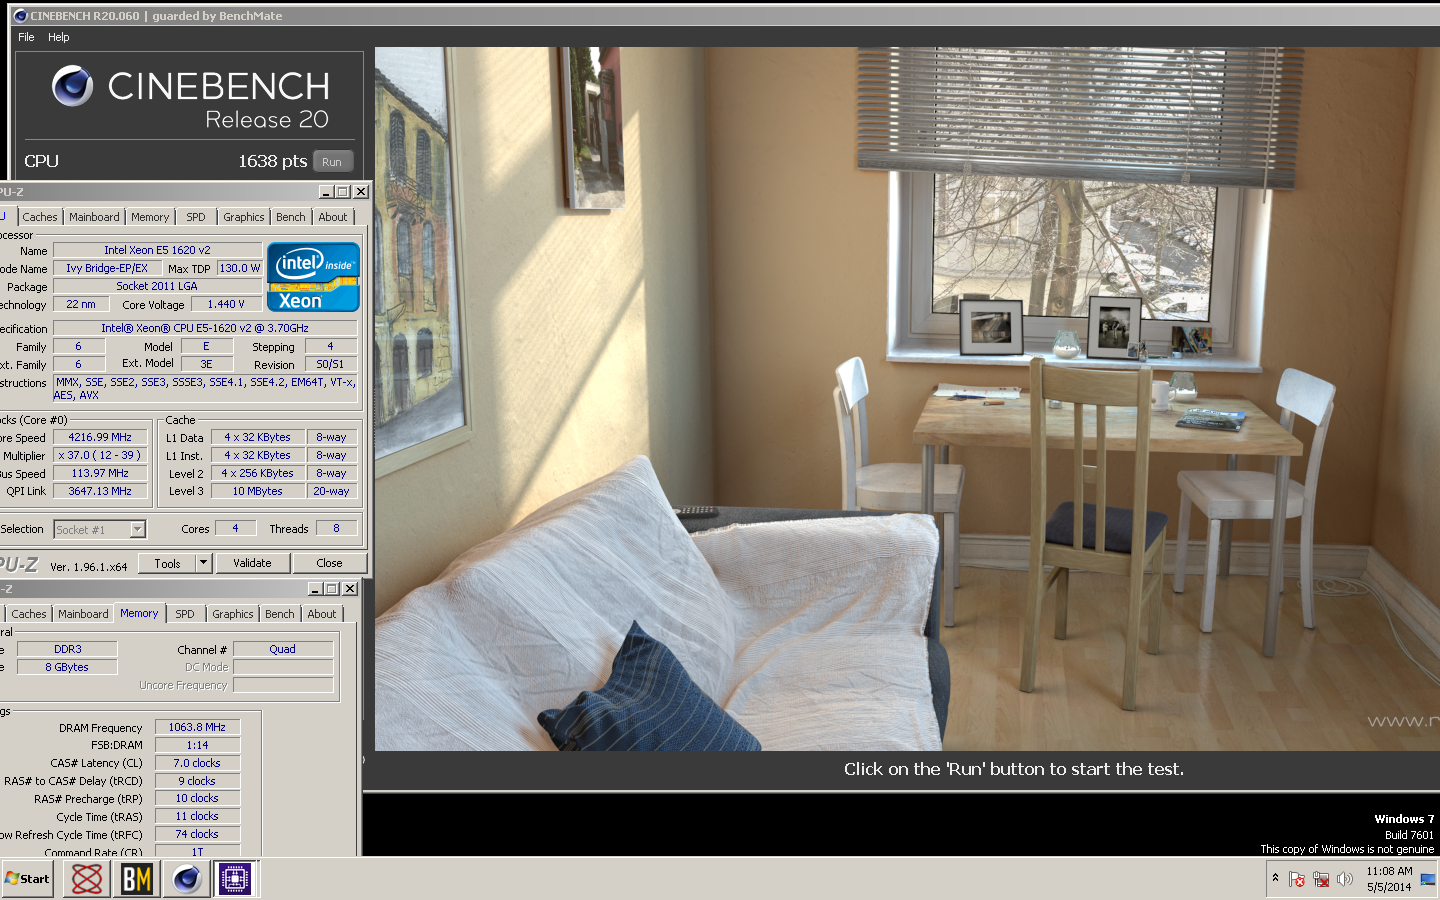Viewport: 1440px width, 900px height.
Task: Click the FSB:DRAM ratio '1:14'
Action: [197, 745]
